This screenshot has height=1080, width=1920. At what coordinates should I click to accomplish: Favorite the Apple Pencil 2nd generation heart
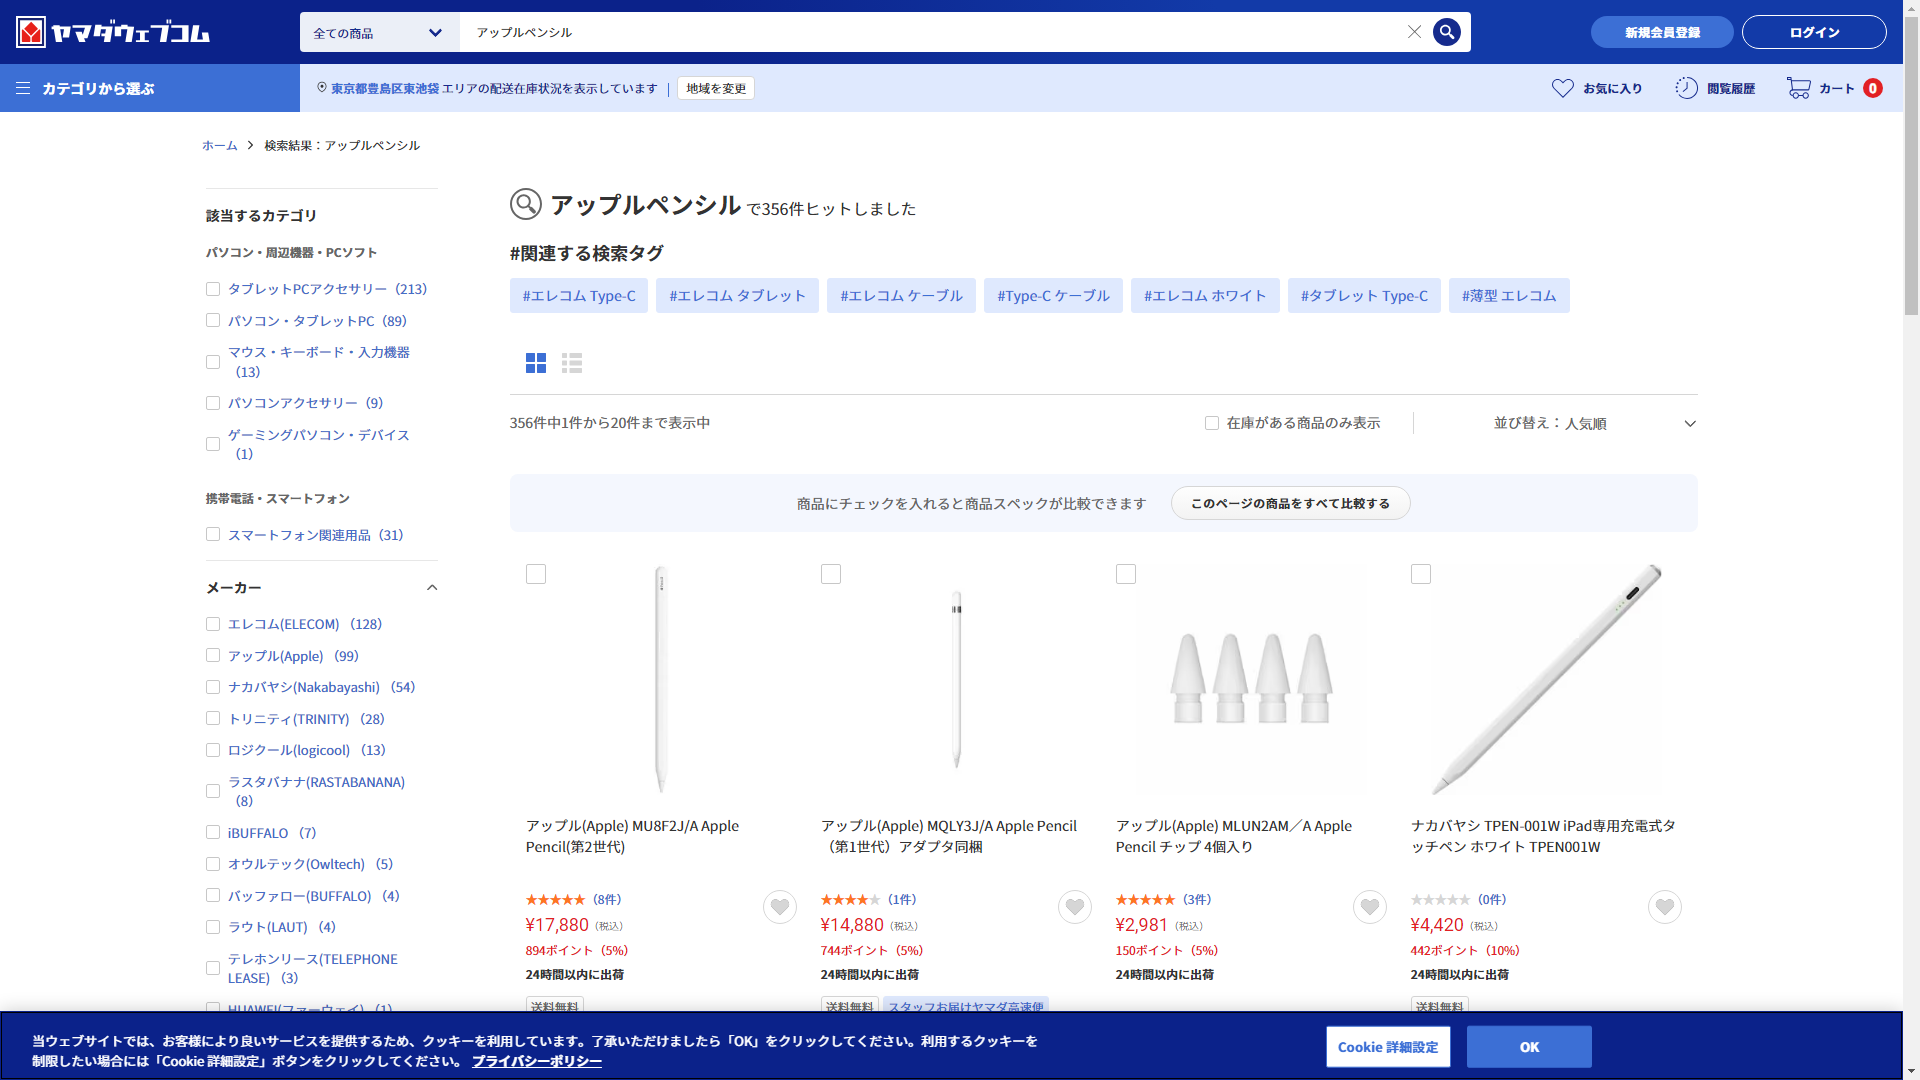point(780,907)
